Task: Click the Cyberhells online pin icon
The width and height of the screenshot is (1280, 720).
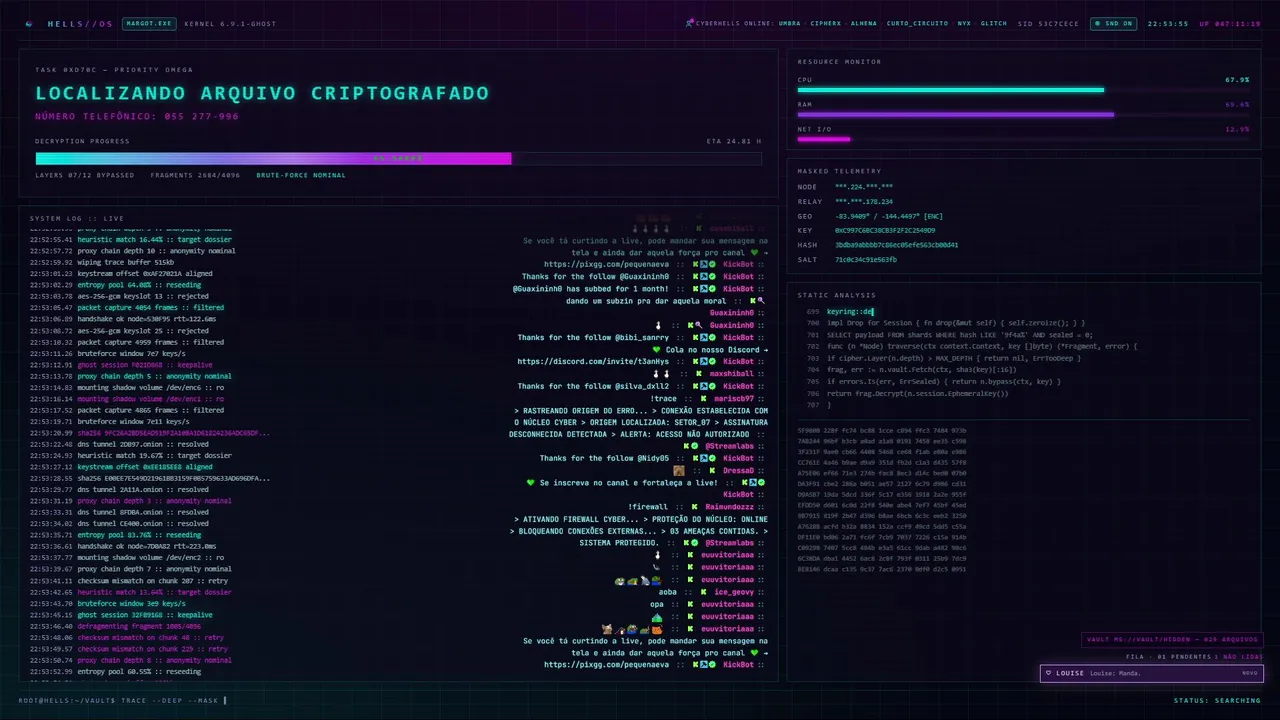Action: (x=690, y=23)
